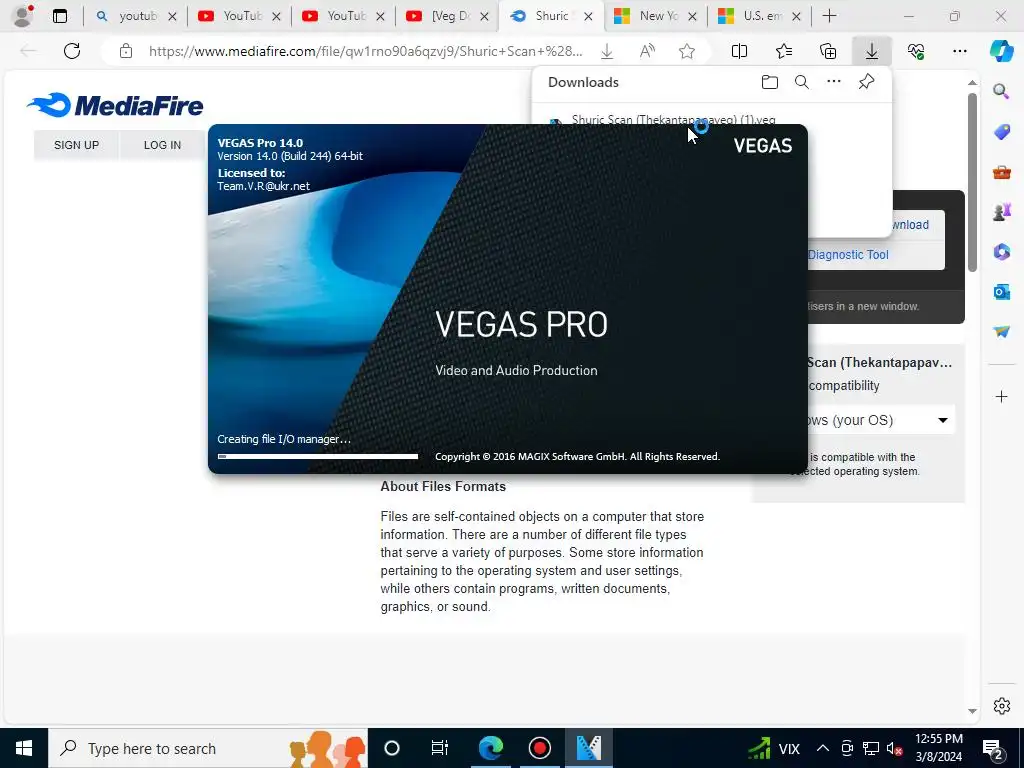The width and height of the screenshot is (1024, 768).
Task: Open the screen recorder taskbar icon
Action: [539, 748]
